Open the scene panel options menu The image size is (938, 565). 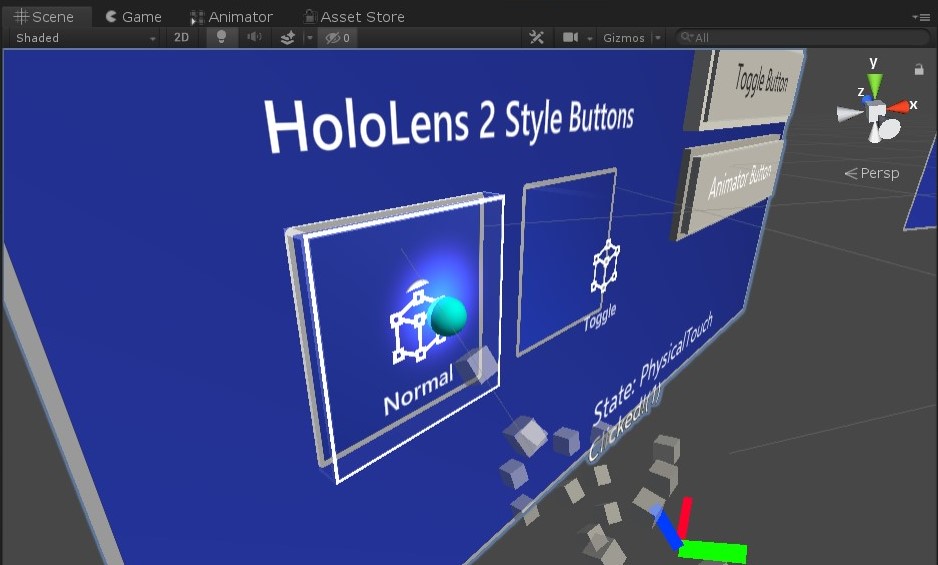[x=921, y=17]
